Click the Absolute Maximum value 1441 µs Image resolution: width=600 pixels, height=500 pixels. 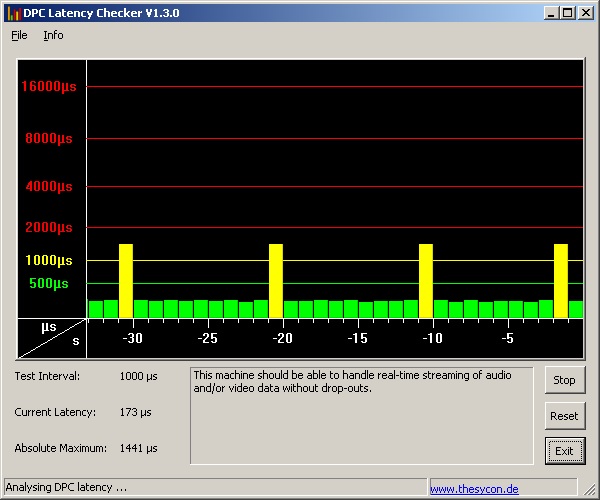click(x=138, y=448)
